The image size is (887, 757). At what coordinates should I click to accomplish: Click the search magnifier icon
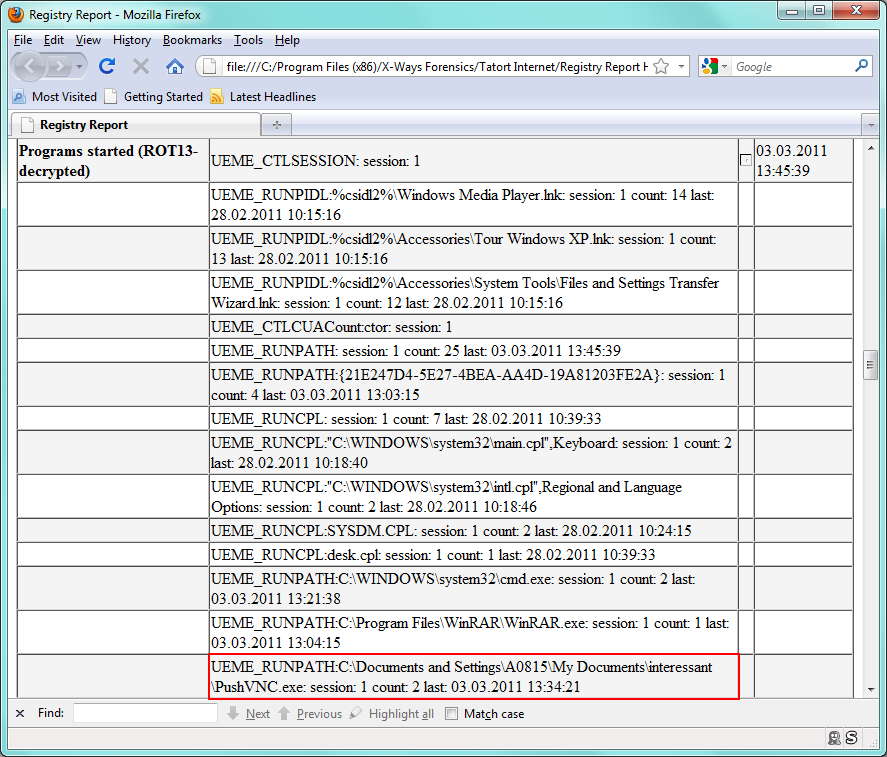click(x=862, y=66)
